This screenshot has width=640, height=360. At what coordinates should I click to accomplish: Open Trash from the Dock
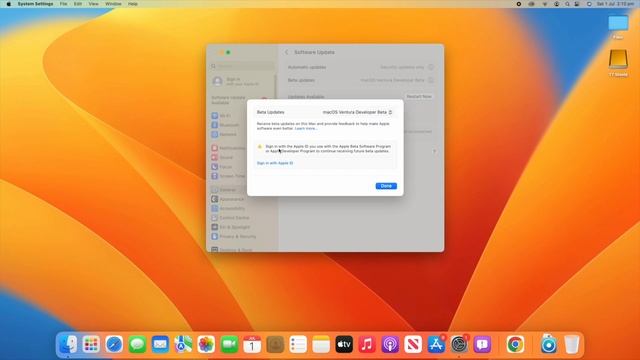coord(572,344)
